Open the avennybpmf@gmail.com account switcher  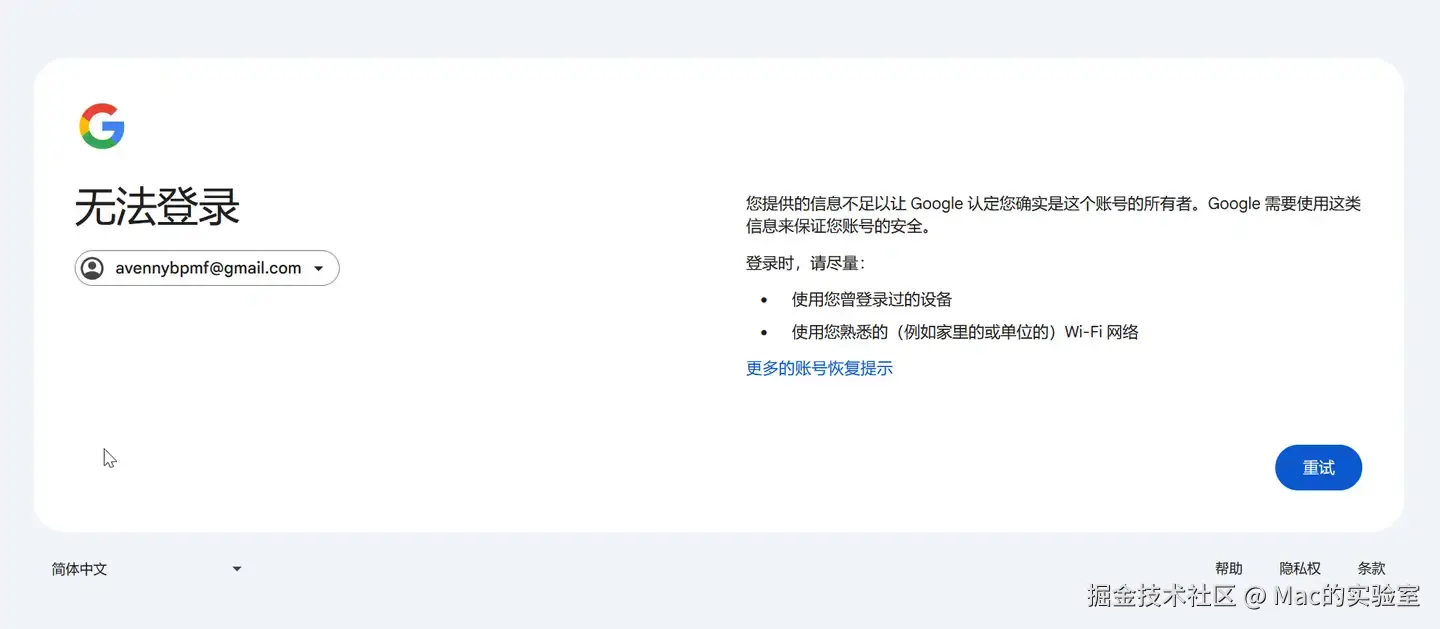tap(207, 268)
